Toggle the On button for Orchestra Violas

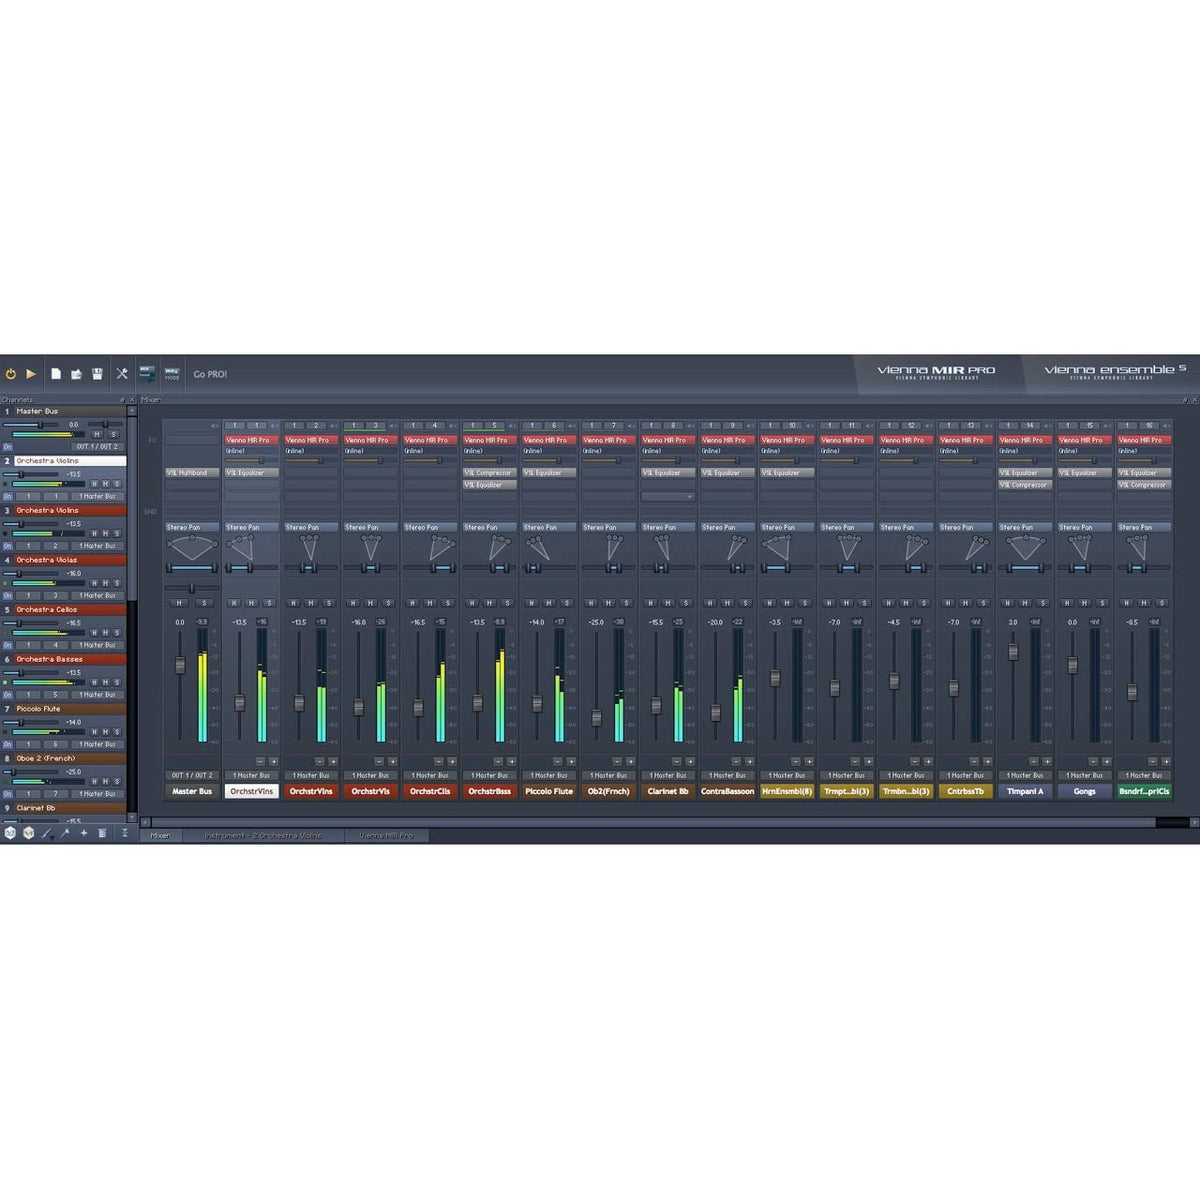pos(8,596)
